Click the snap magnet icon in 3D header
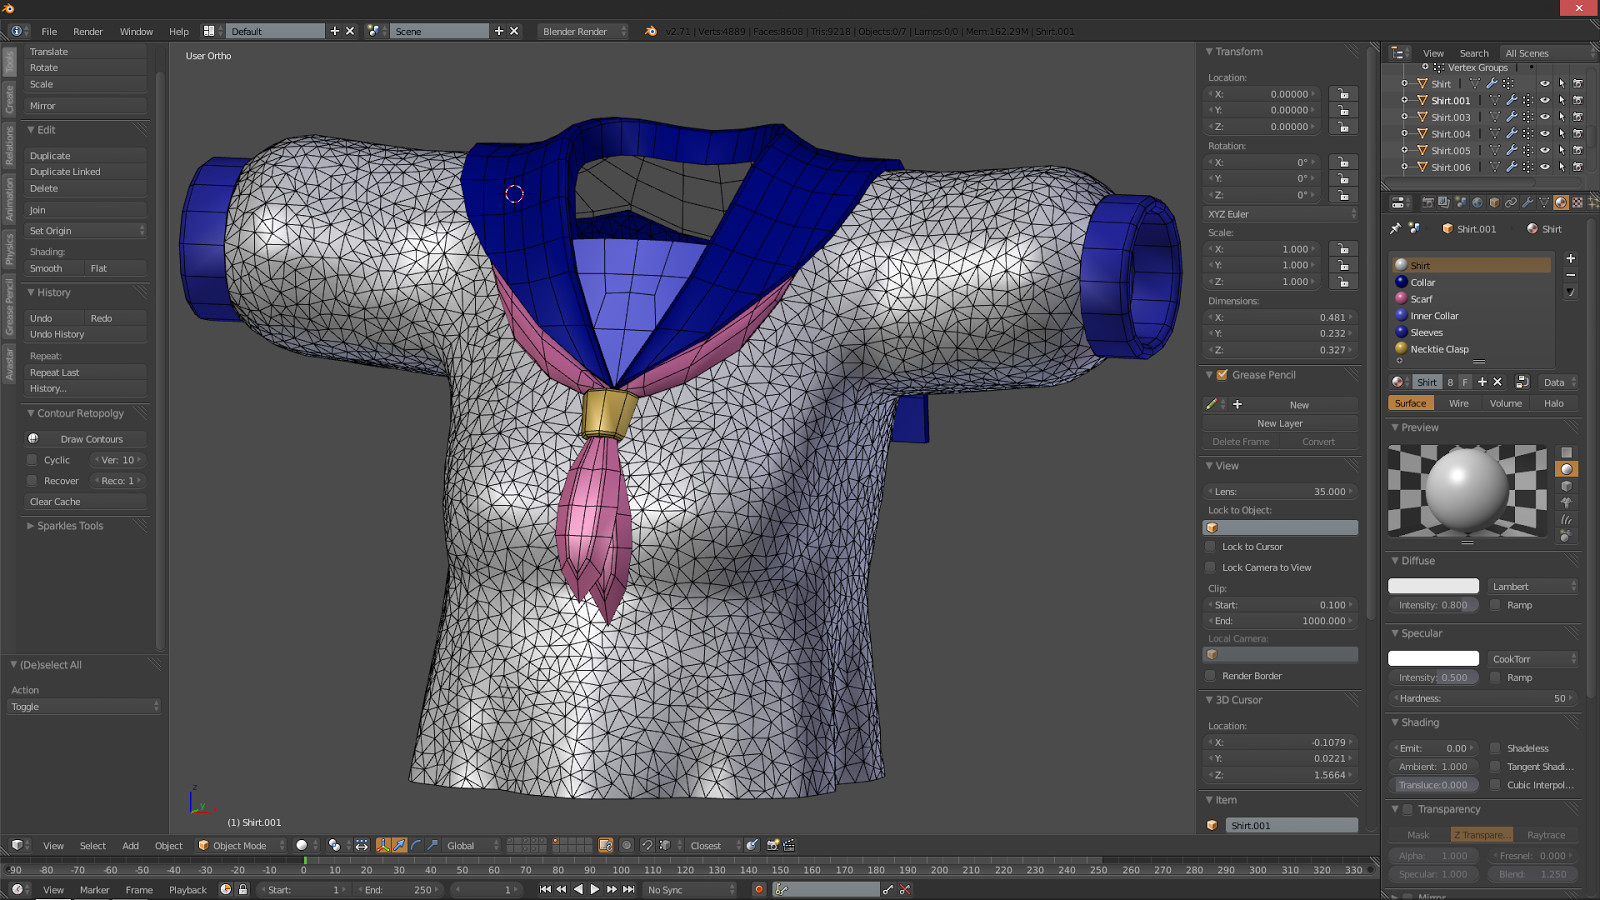Screen dimensions: 1600x900 (646, 845)
